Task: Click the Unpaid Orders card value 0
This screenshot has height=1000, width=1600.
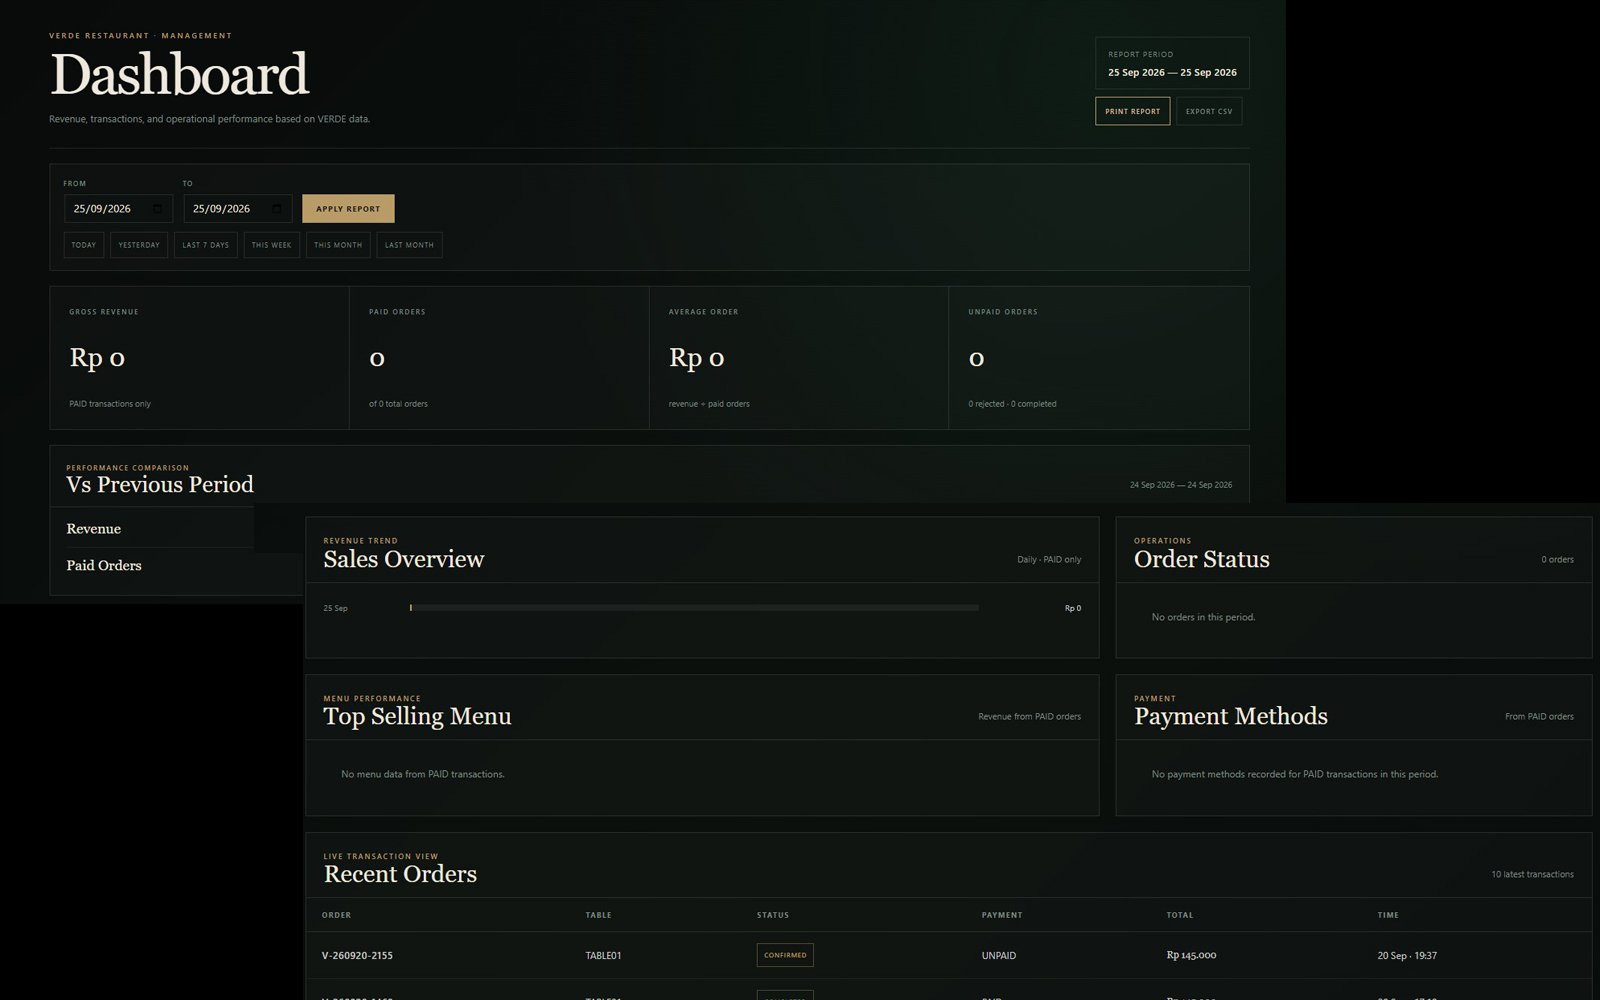Action: [x=977, y=358]
